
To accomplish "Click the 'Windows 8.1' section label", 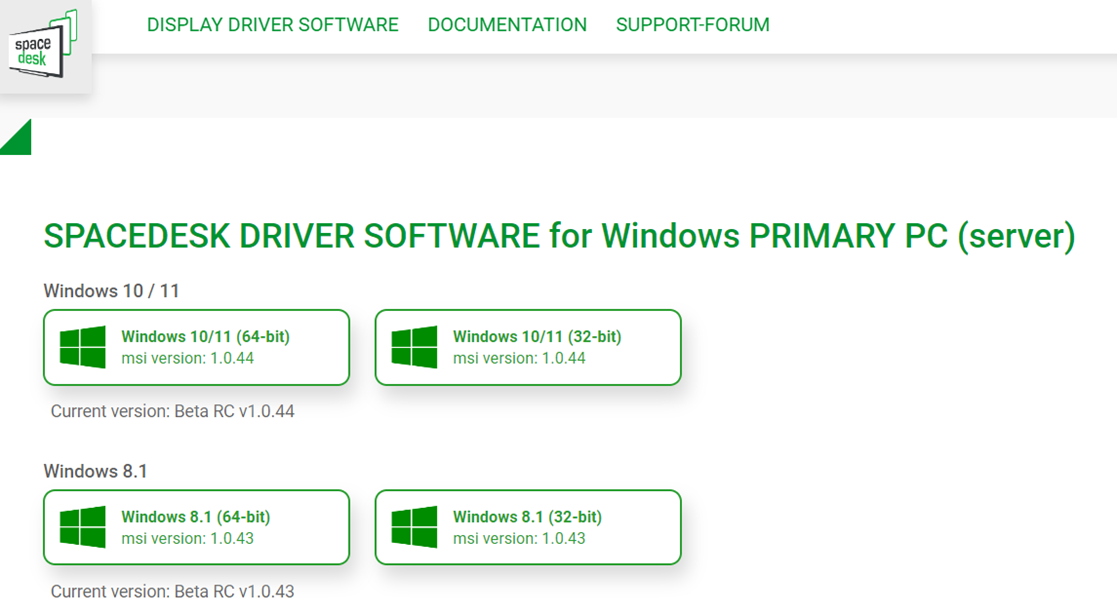I will pos(95,471).
